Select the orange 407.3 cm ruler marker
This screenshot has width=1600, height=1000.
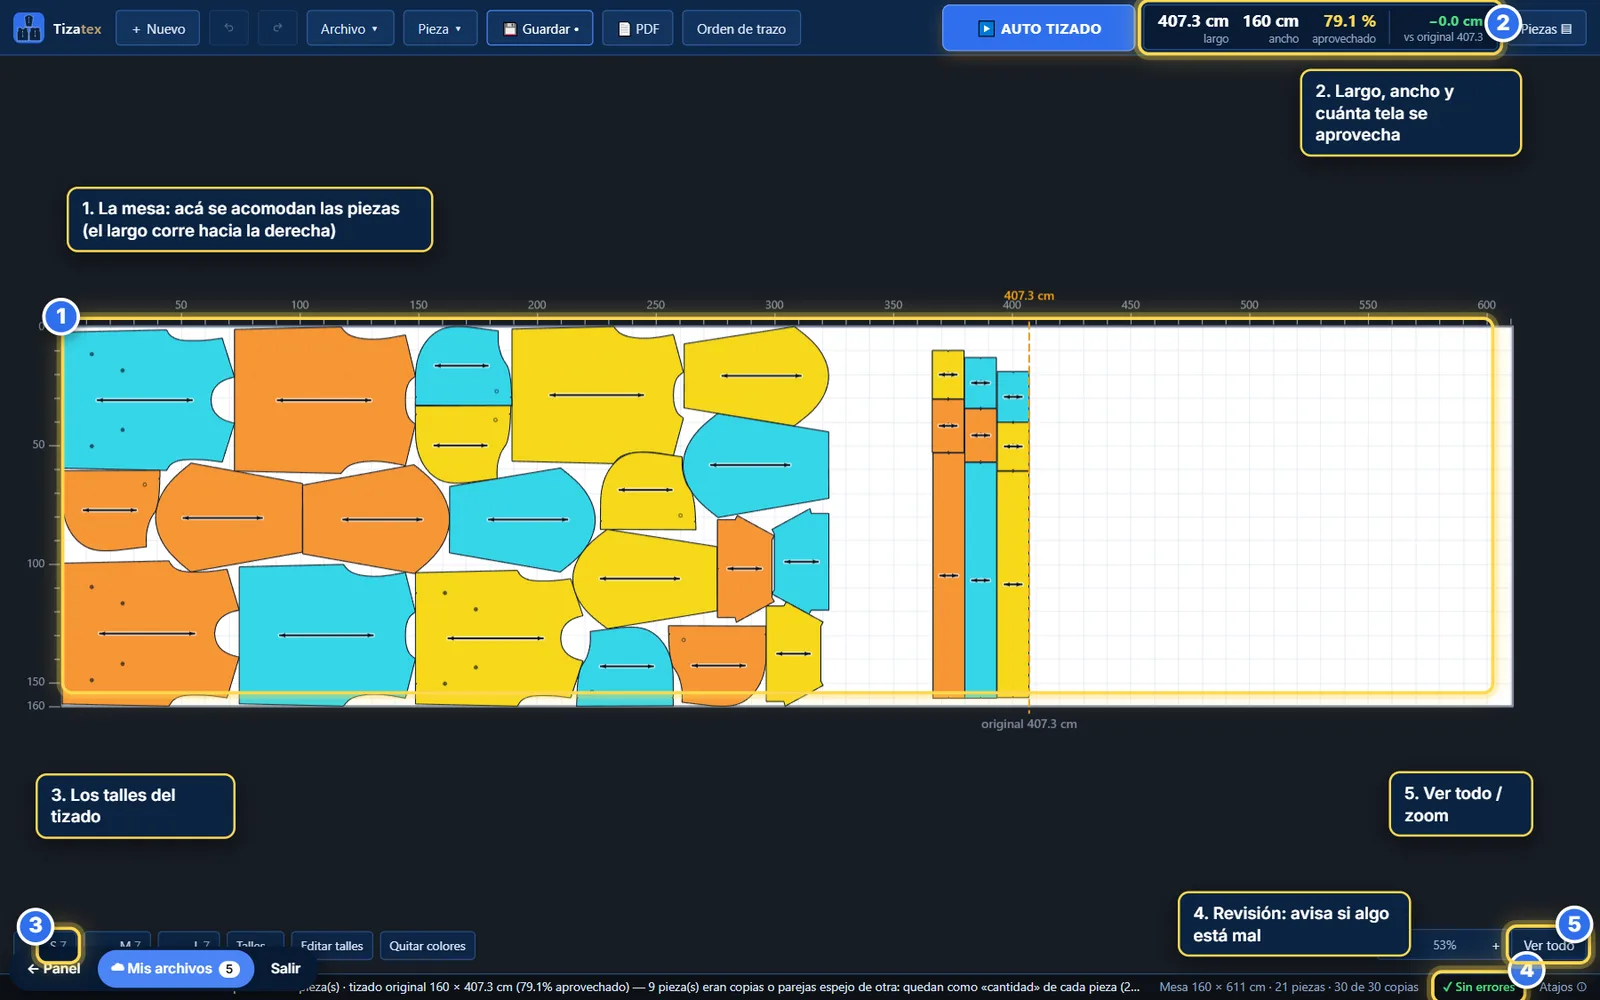coord(1028,296)
